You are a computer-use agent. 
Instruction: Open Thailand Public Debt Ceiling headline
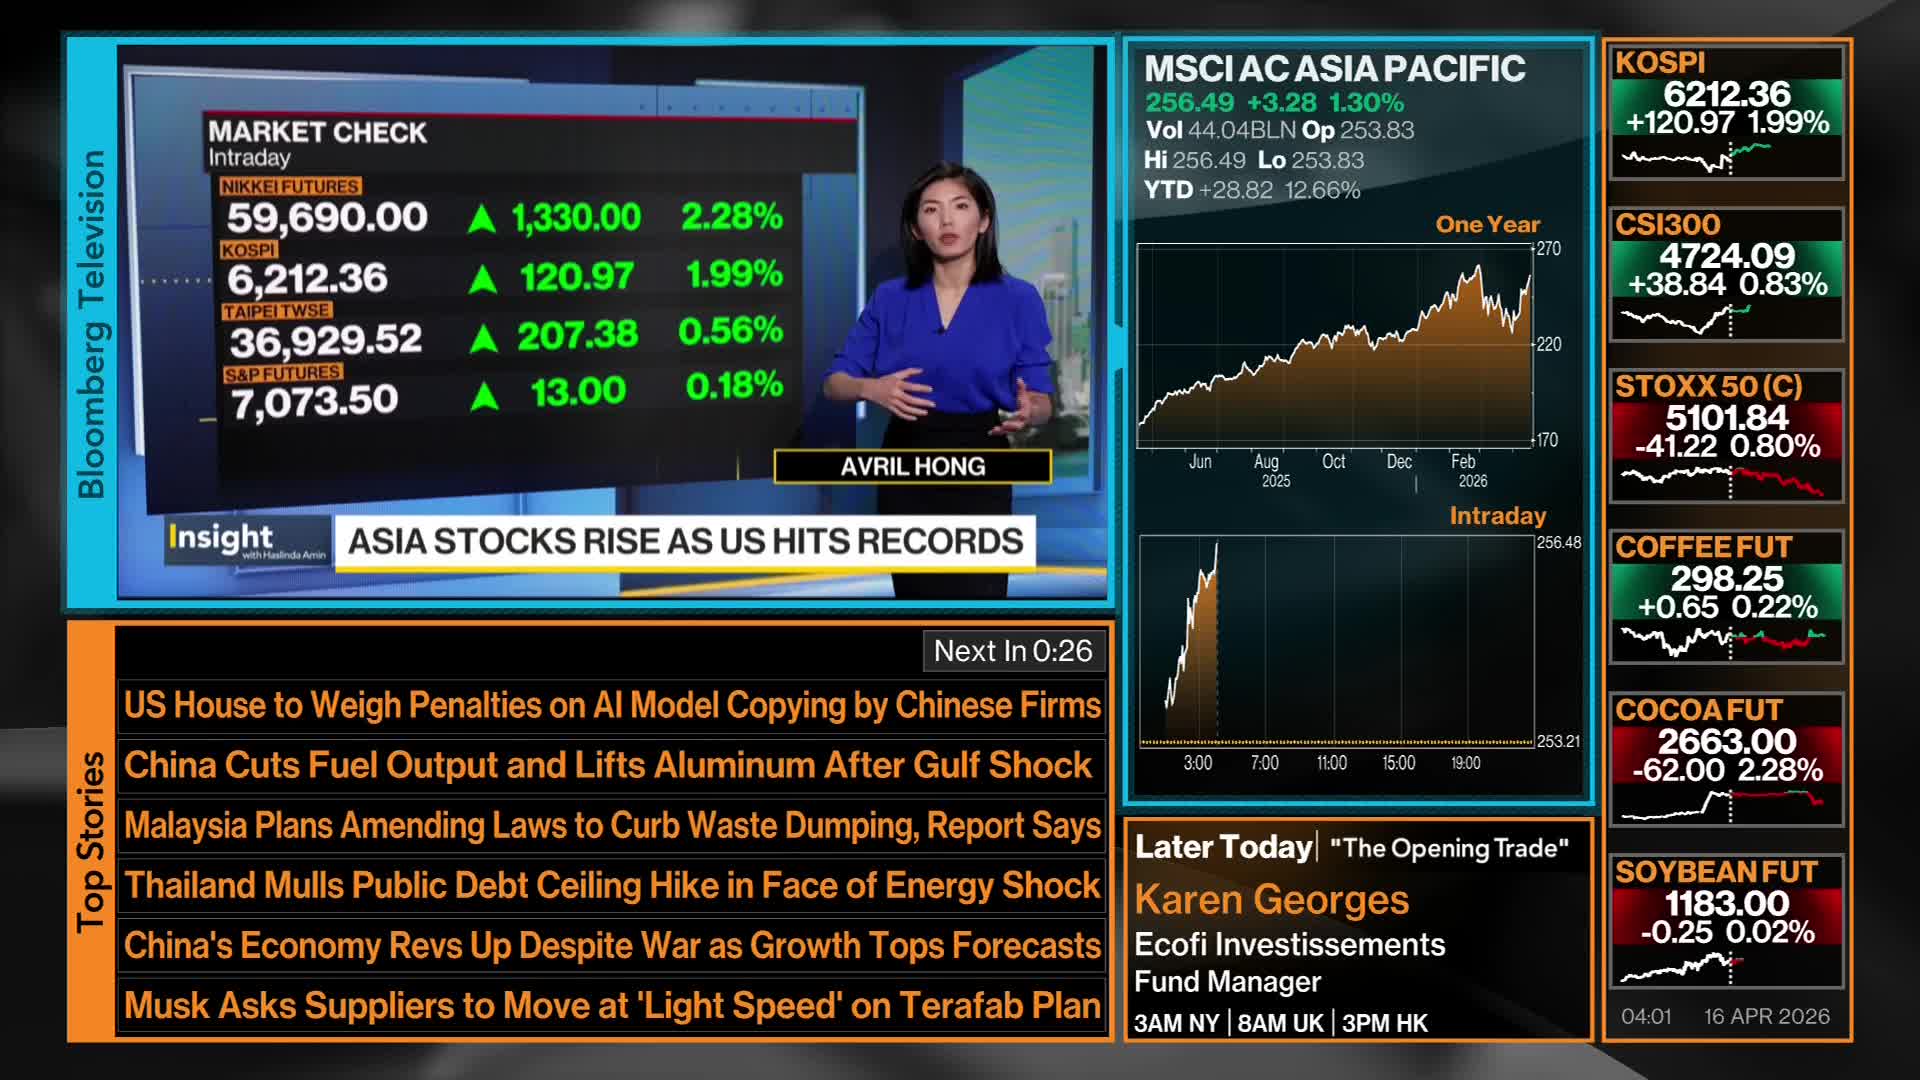(x=611, y=886)
